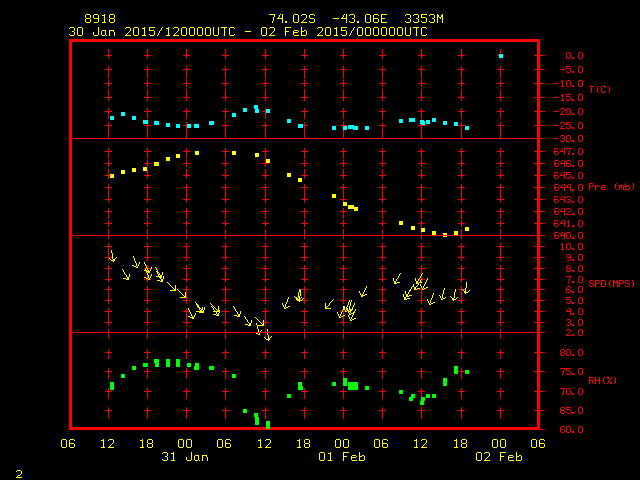Click the latitude value 74.02S

click(290, 19)
